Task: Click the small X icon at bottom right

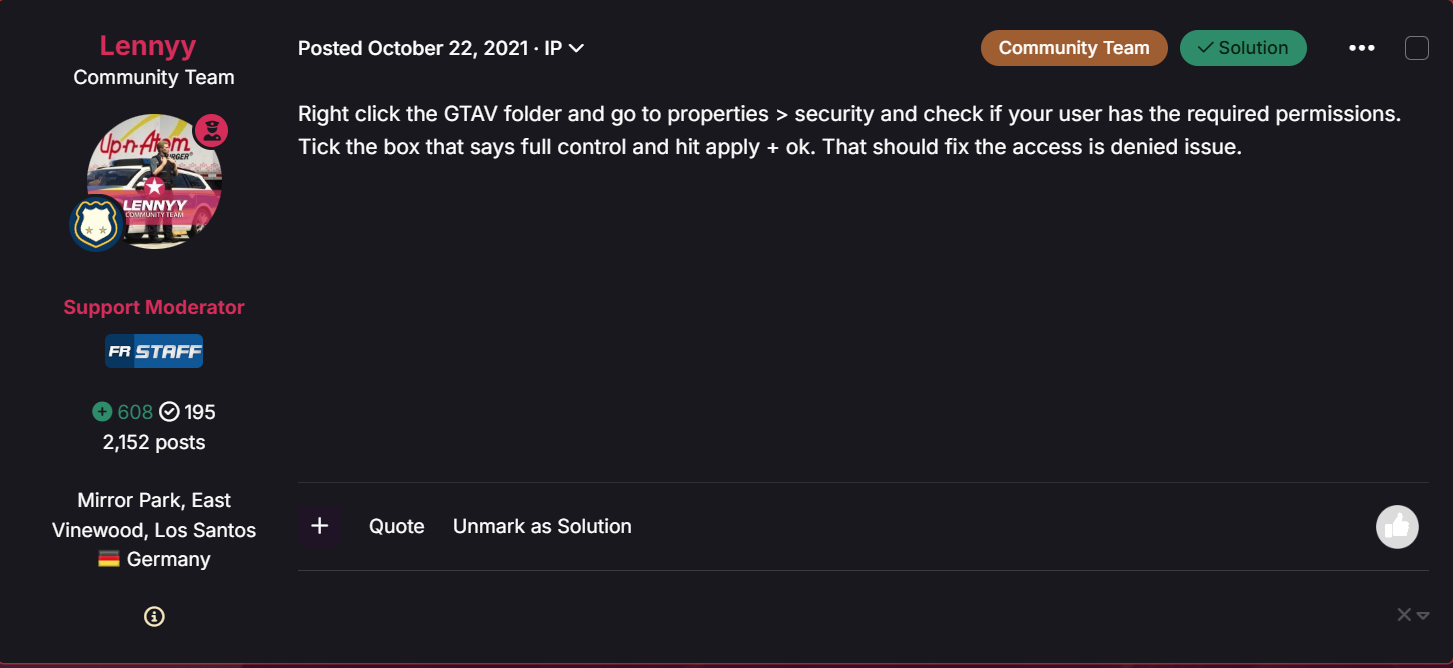Action: [x=1404, y=615]
